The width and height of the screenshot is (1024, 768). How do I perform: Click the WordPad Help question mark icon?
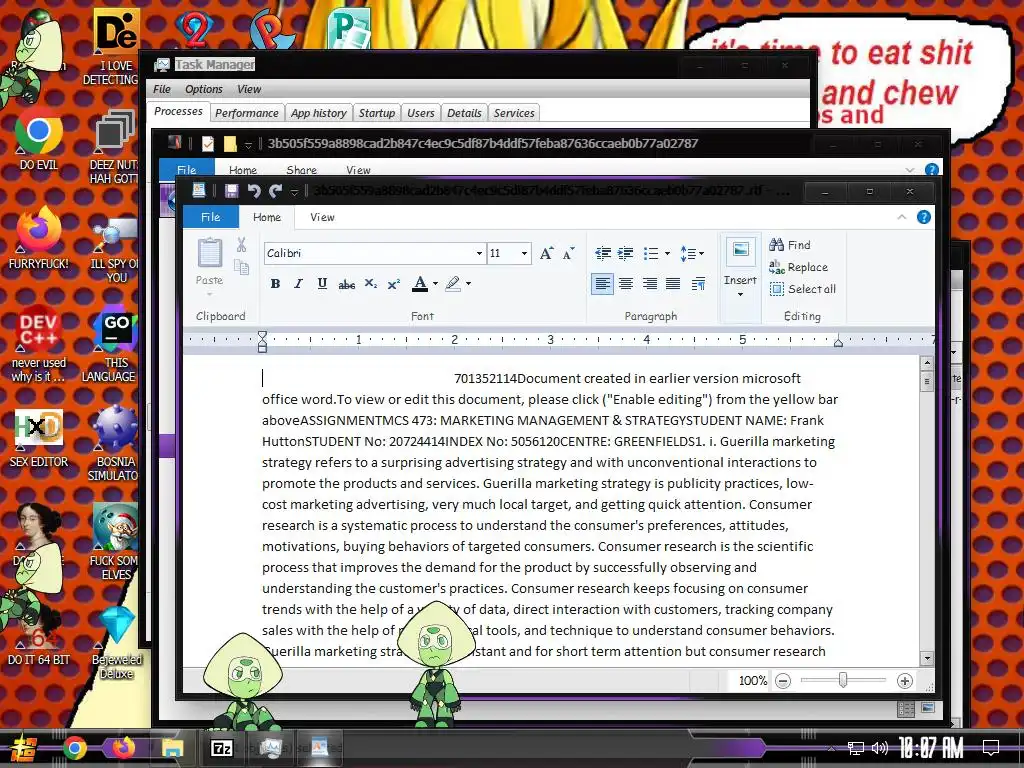[x=923, y=217]
